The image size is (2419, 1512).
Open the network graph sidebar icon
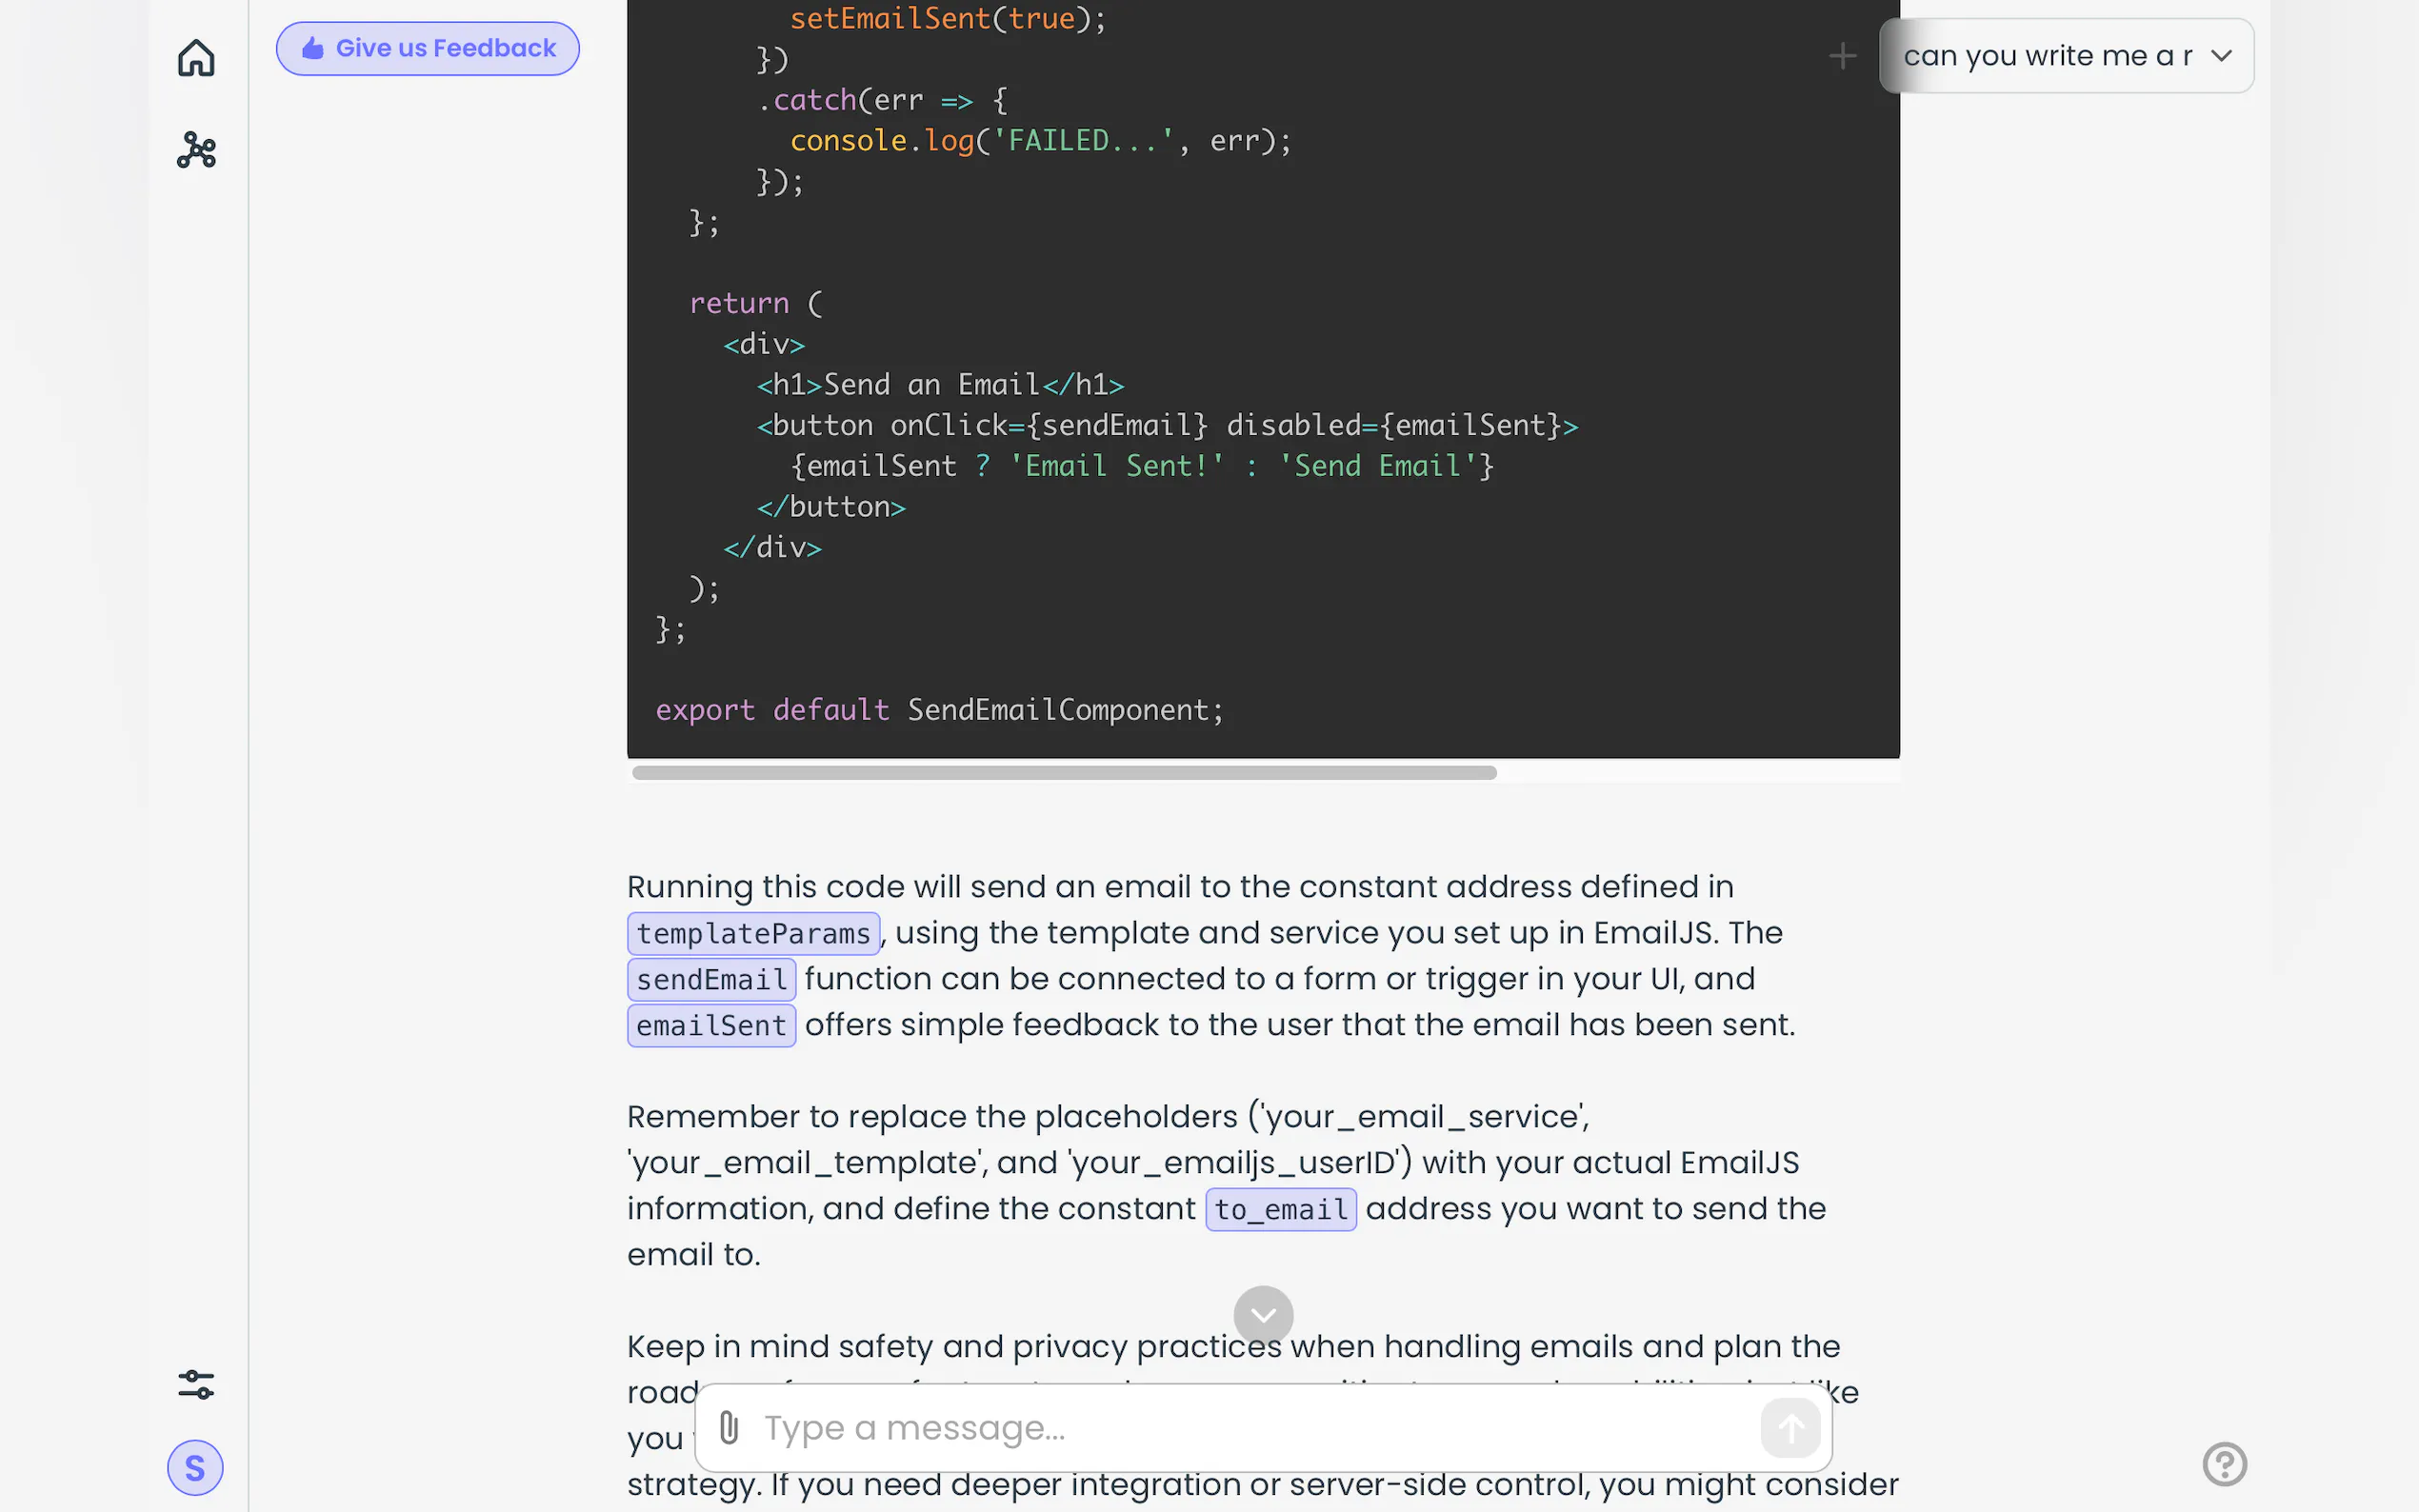click(x=196, y=150)
